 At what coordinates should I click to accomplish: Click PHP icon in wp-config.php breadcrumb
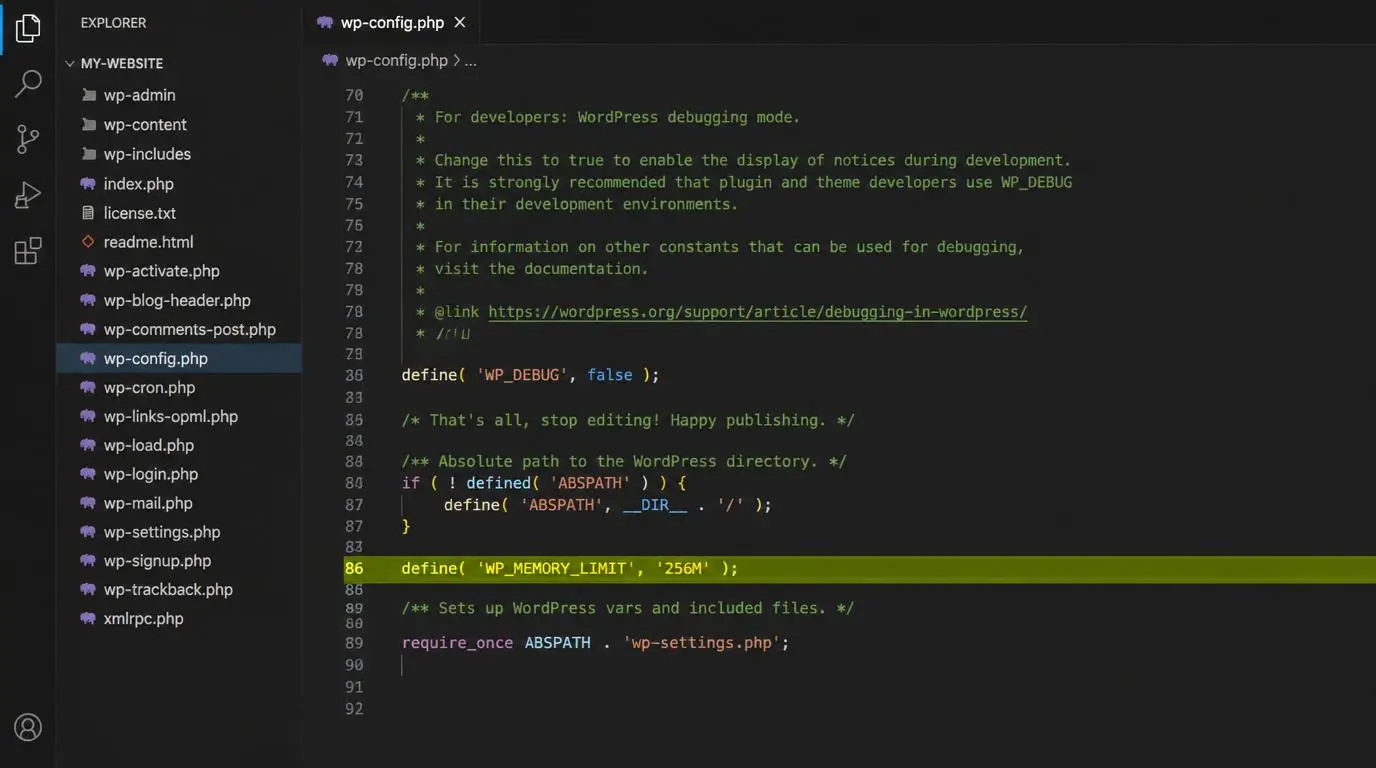coord(330,60)
